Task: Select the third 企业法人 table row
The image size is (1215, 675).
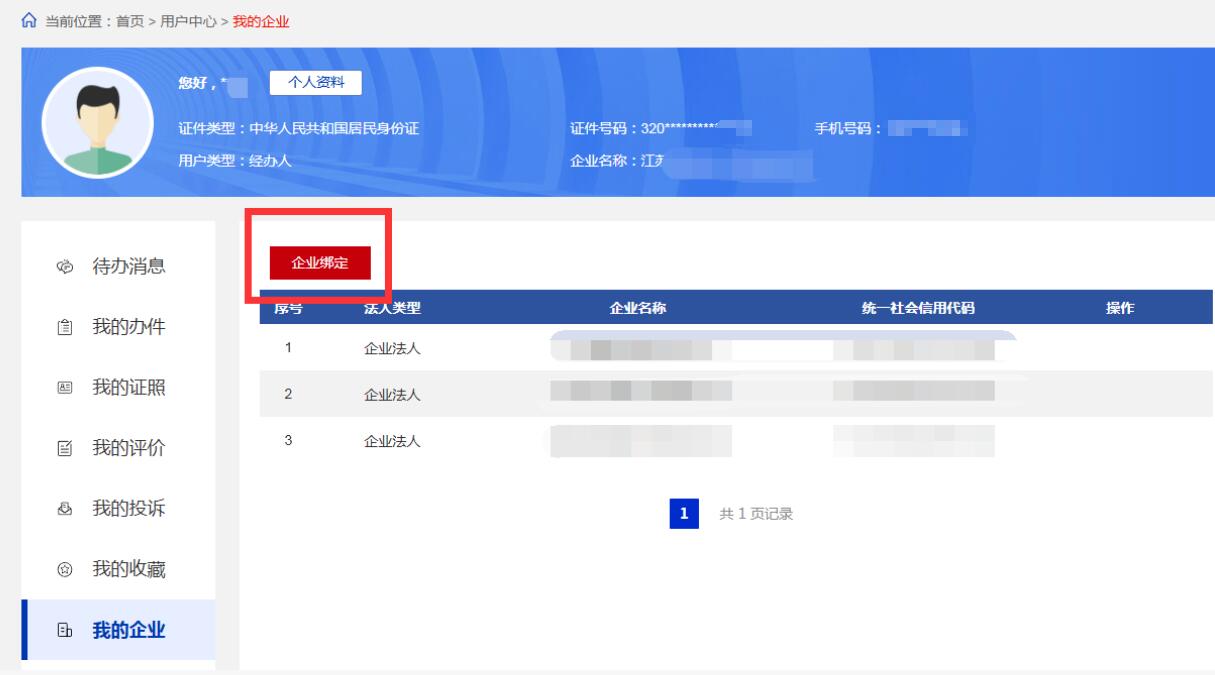Action: coord(392,441)
